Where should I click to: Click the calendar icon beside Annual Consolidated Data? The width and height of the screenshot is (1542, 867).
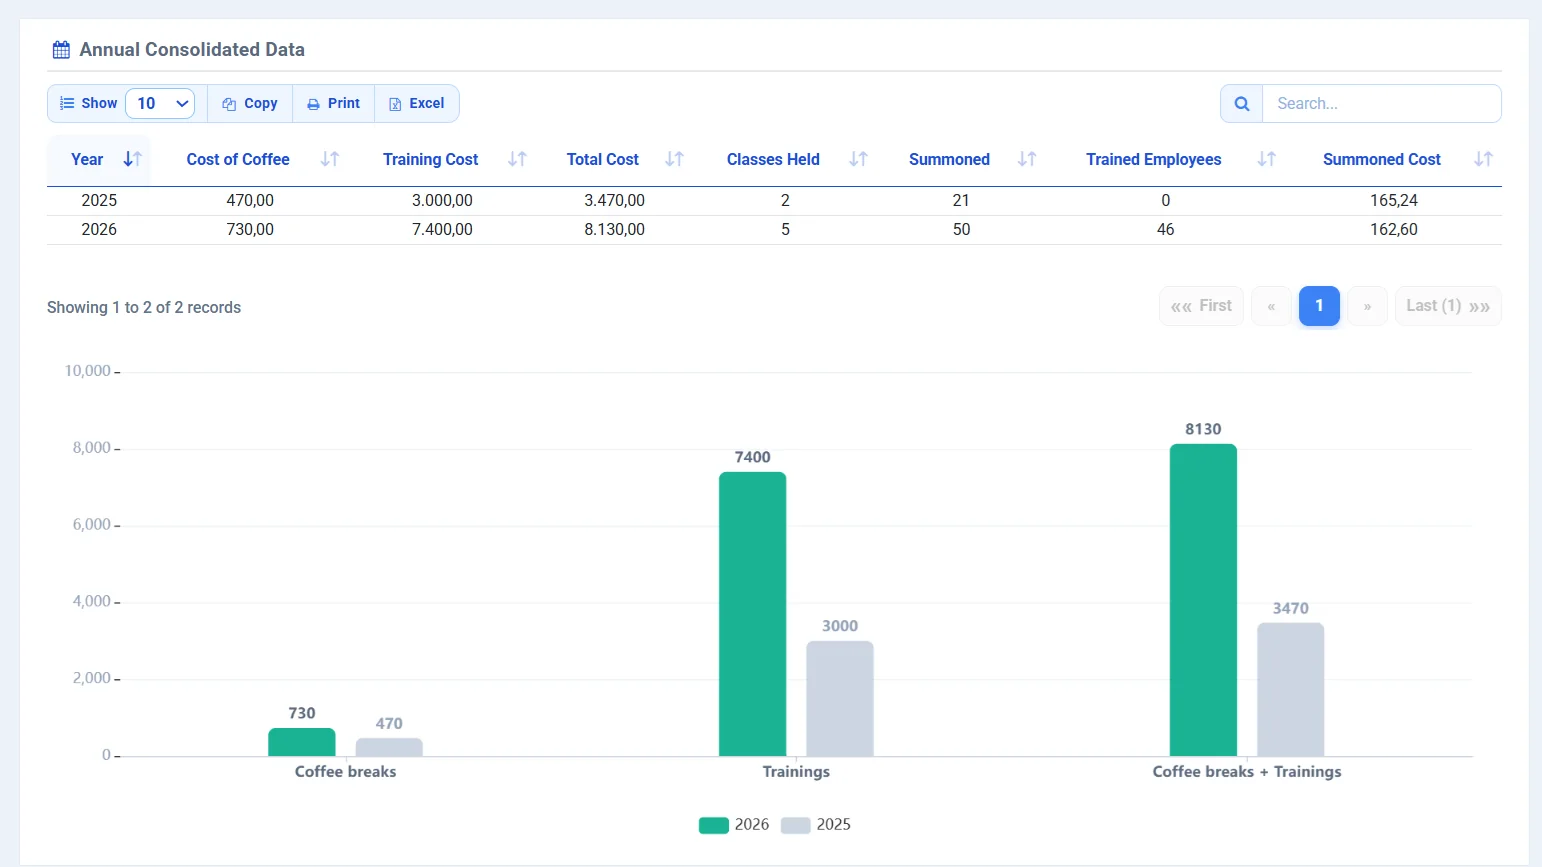pyautogui.click(x=61, y=50)
